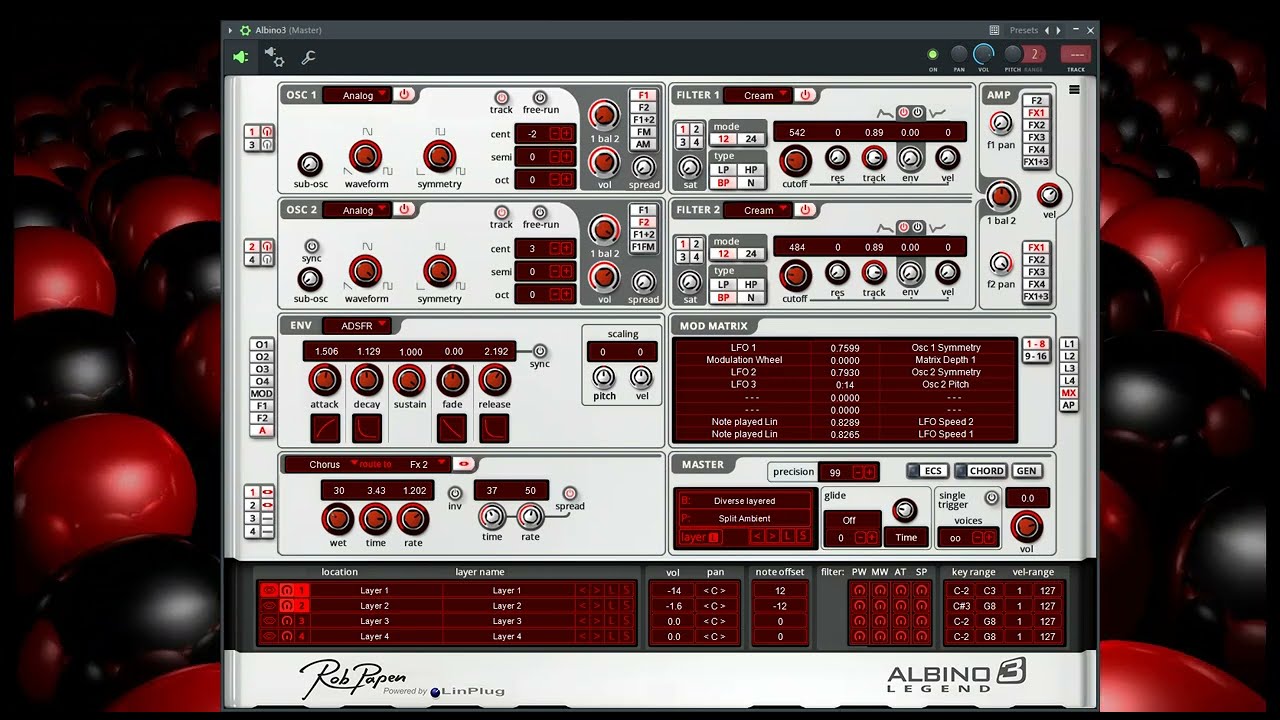Decrease OSC 2 semi with minus

point(555,272)
